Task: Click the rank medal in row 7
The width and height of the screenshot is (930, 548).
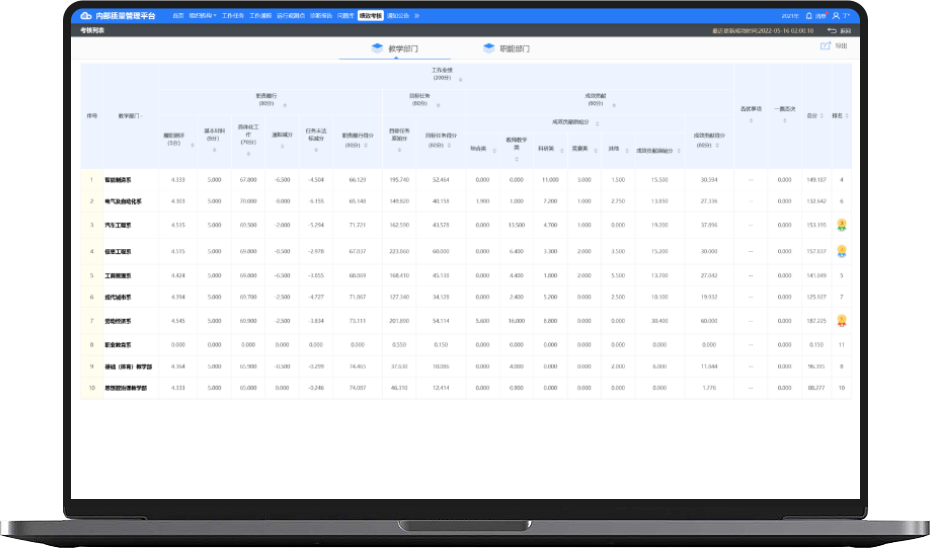Action: click(842, 321)
